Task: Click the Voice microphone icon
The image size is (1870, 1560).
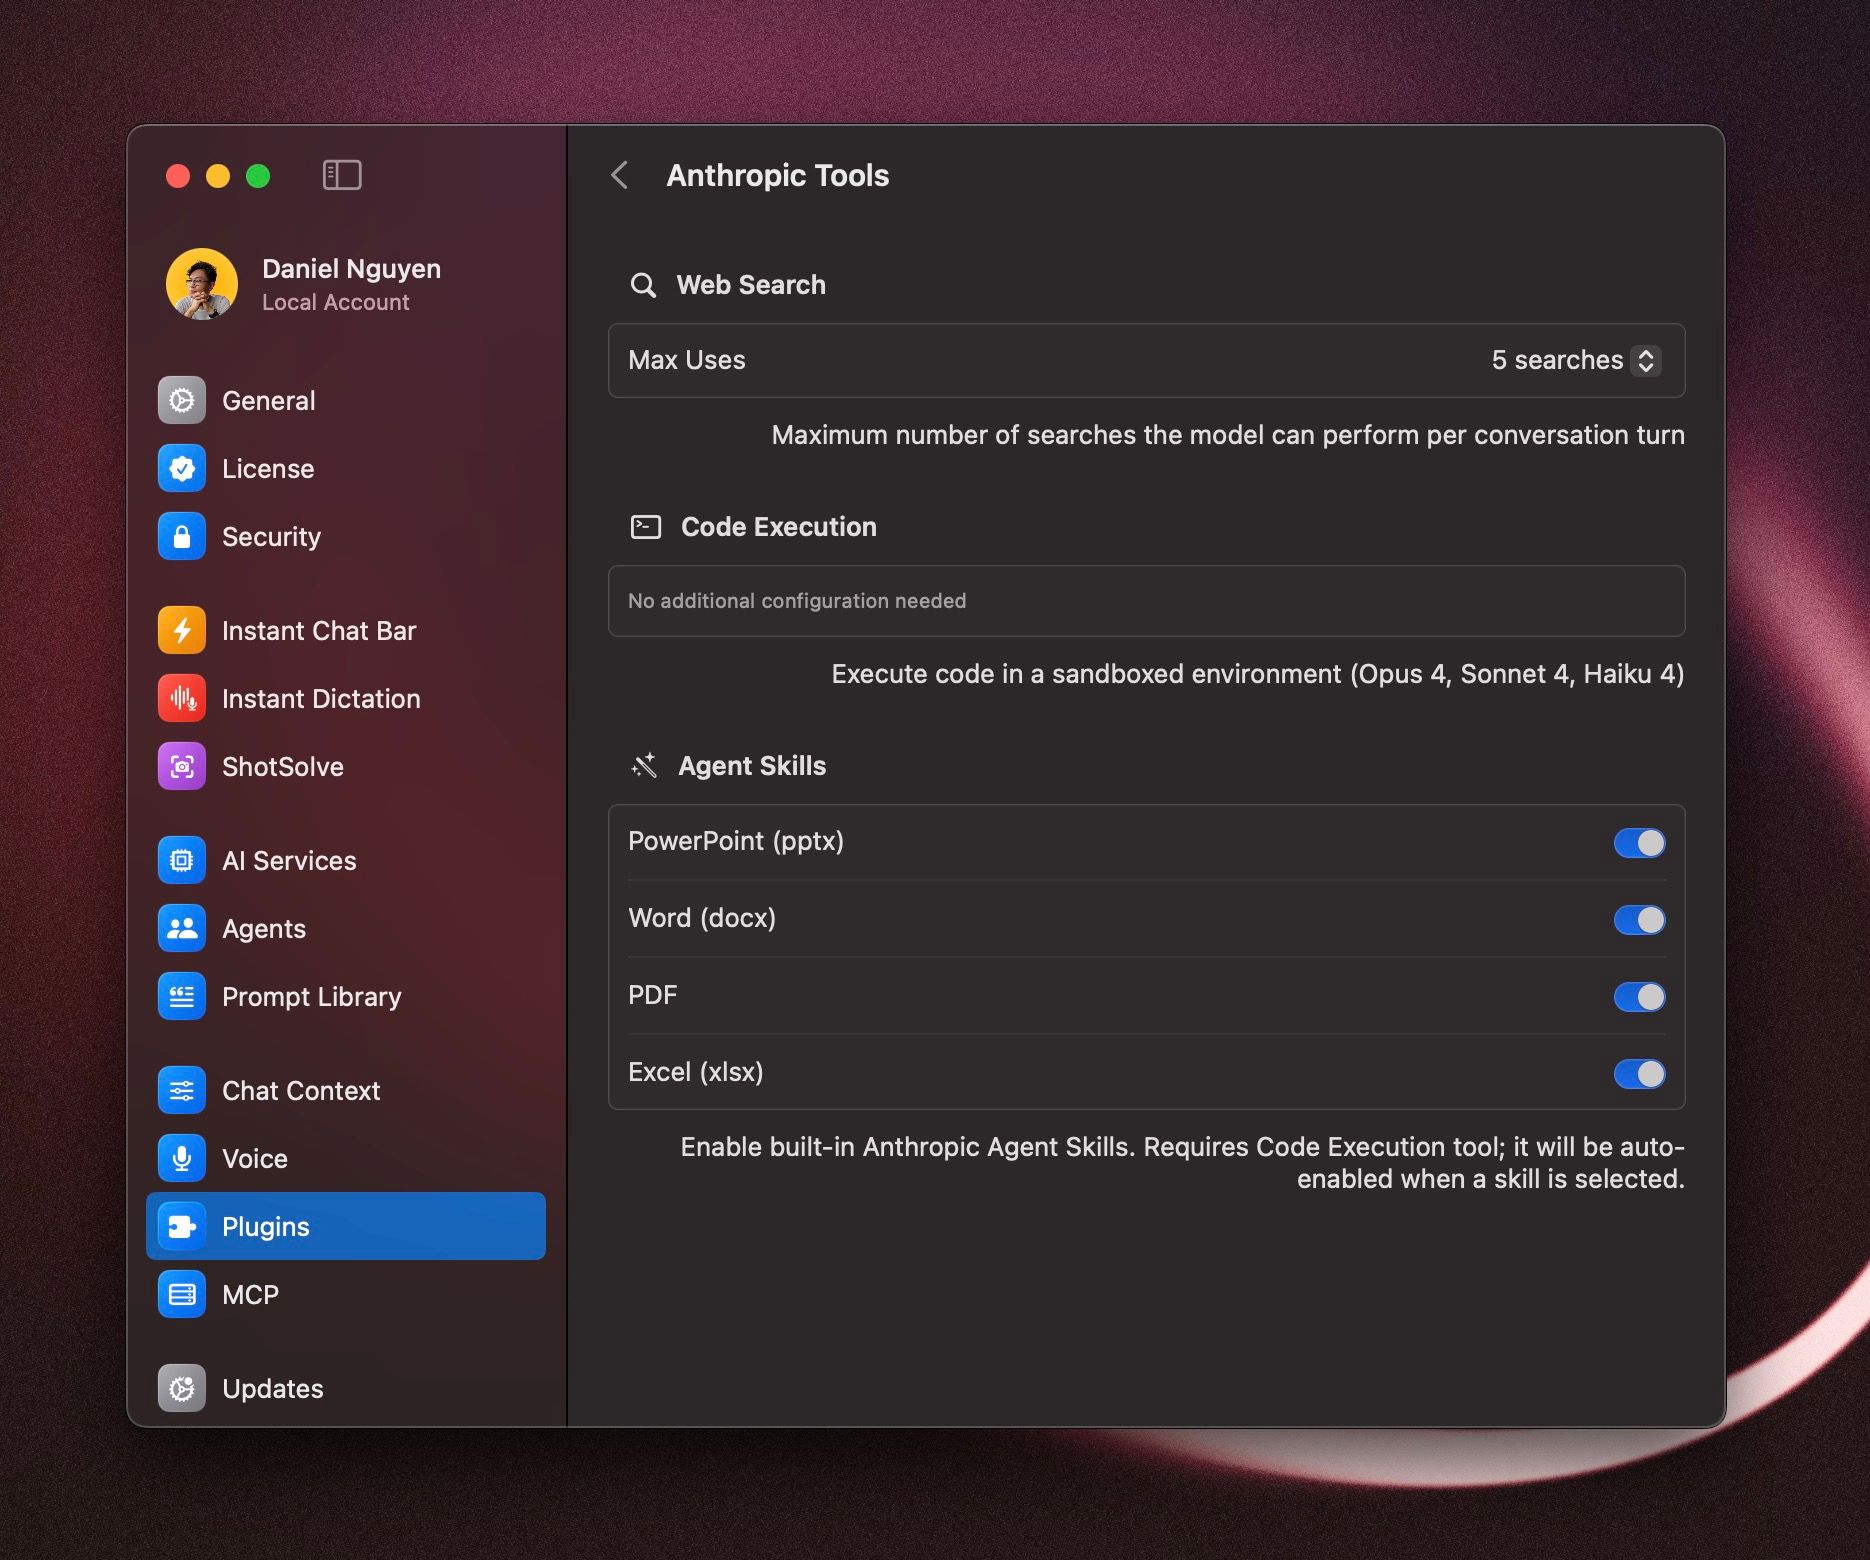Action: coord(182,1159)
